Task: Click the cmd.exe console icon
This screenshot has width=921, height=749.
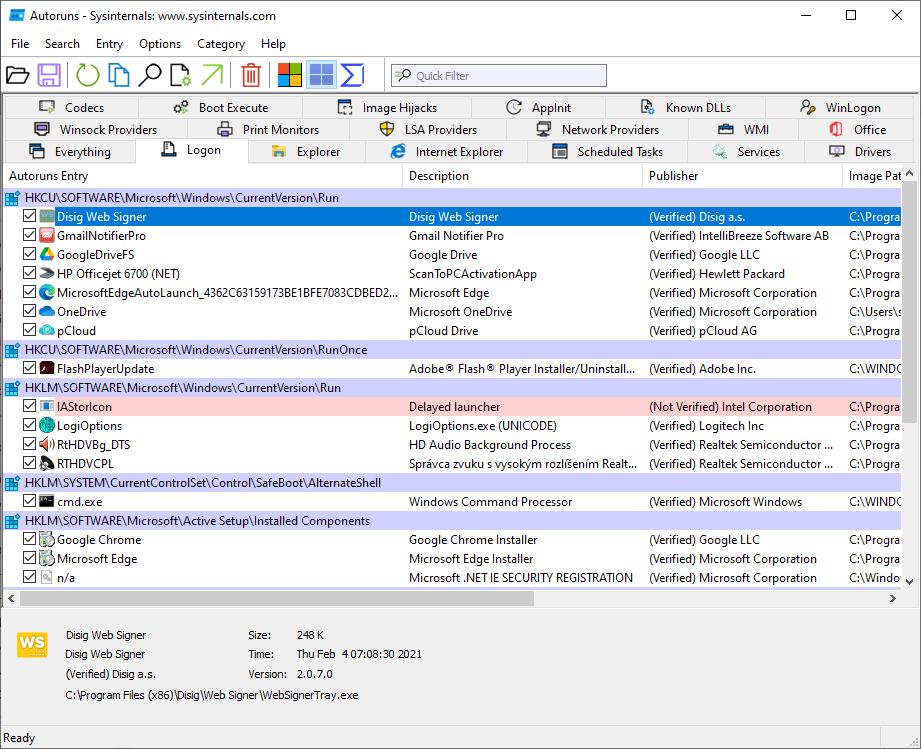Action: pyautogui.click(x=47, y=502)
